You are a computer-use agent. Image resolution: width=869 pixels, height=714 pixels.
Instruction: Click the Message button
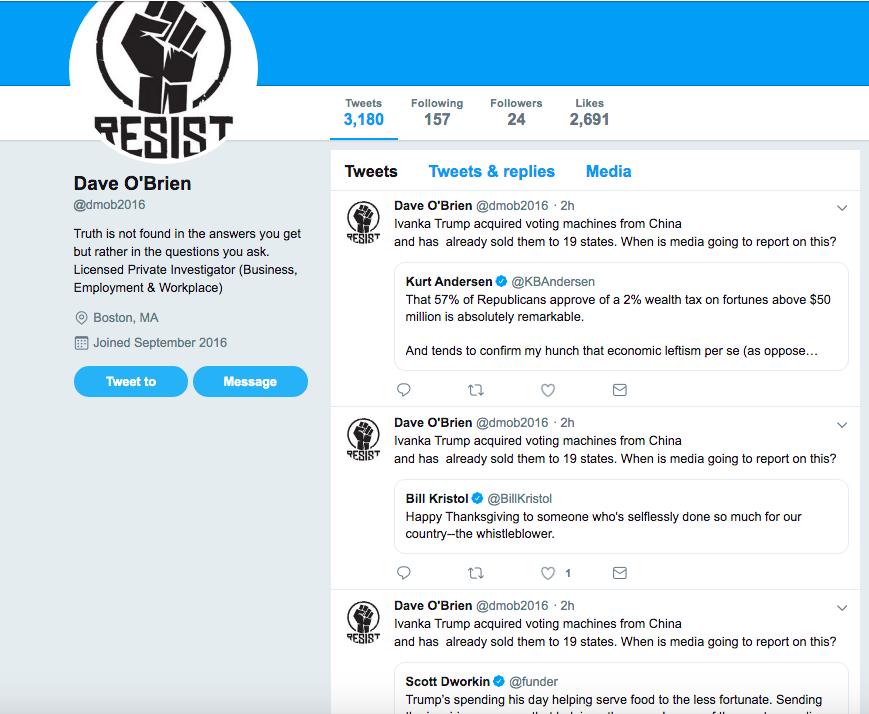(x=251, y=381)
